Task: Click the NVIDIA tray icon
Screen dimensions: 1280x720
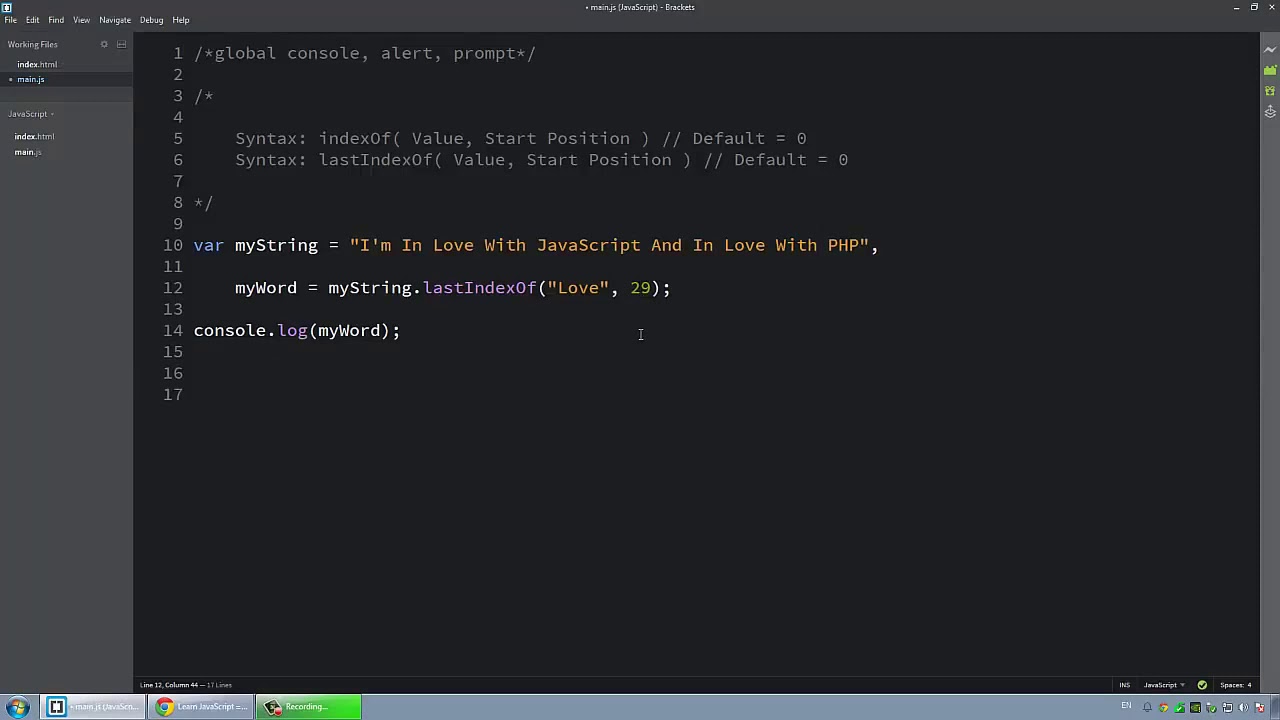Action: [1195, 708]
